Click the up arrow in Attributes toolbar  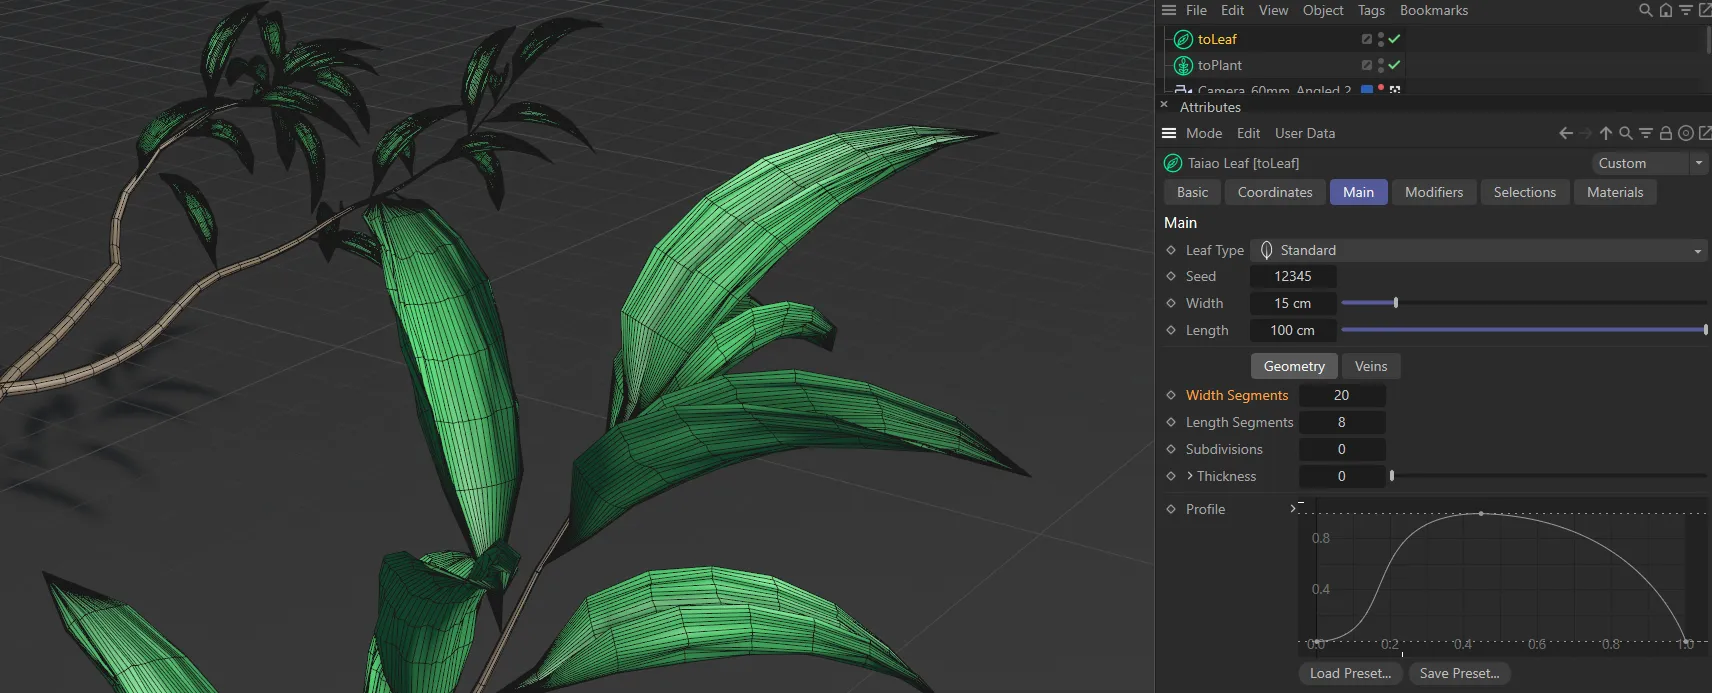[1606, 133]
